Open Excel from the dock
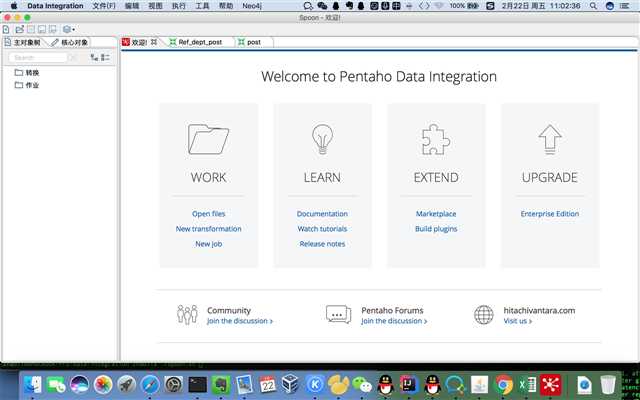This screenshot has height=400, width=640. (527, 384)
